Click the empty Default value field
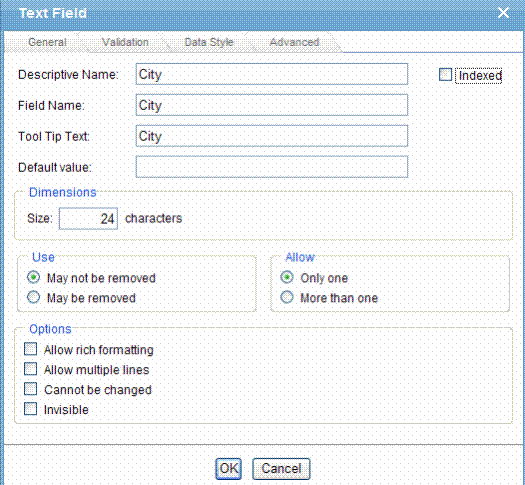525x485 pixels. (272, 167)
